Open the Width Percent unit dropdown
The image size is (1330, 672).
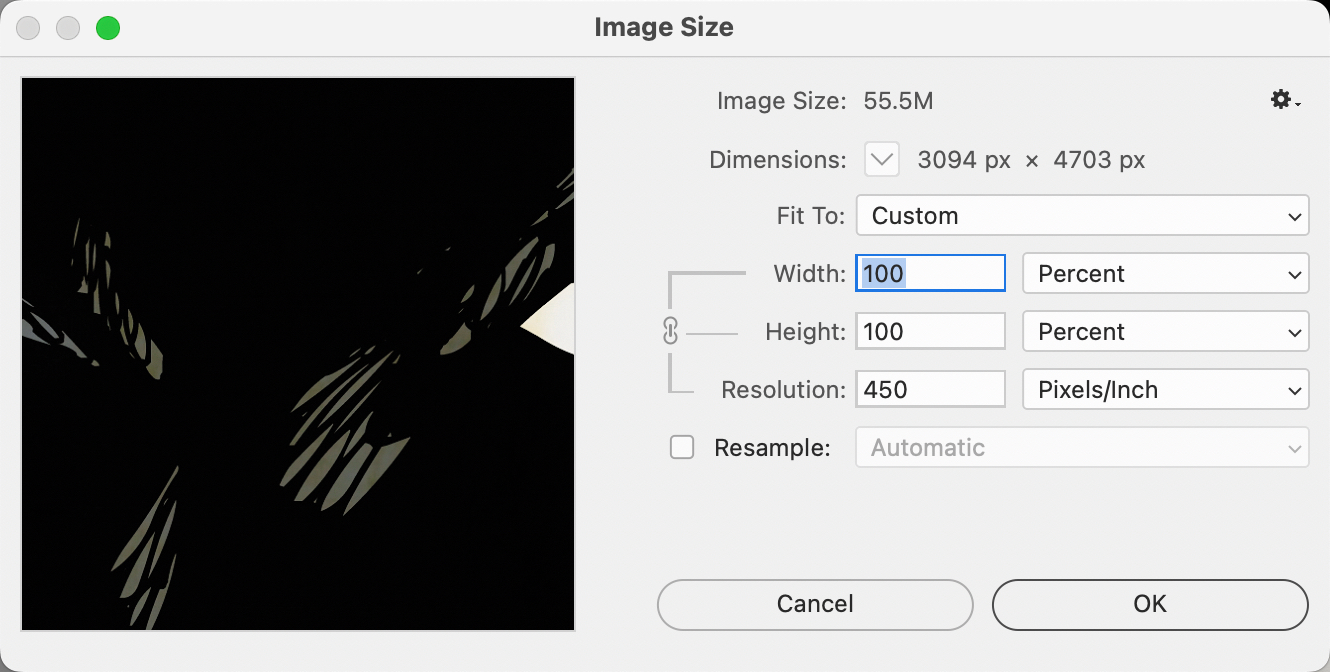(1165, 274)
